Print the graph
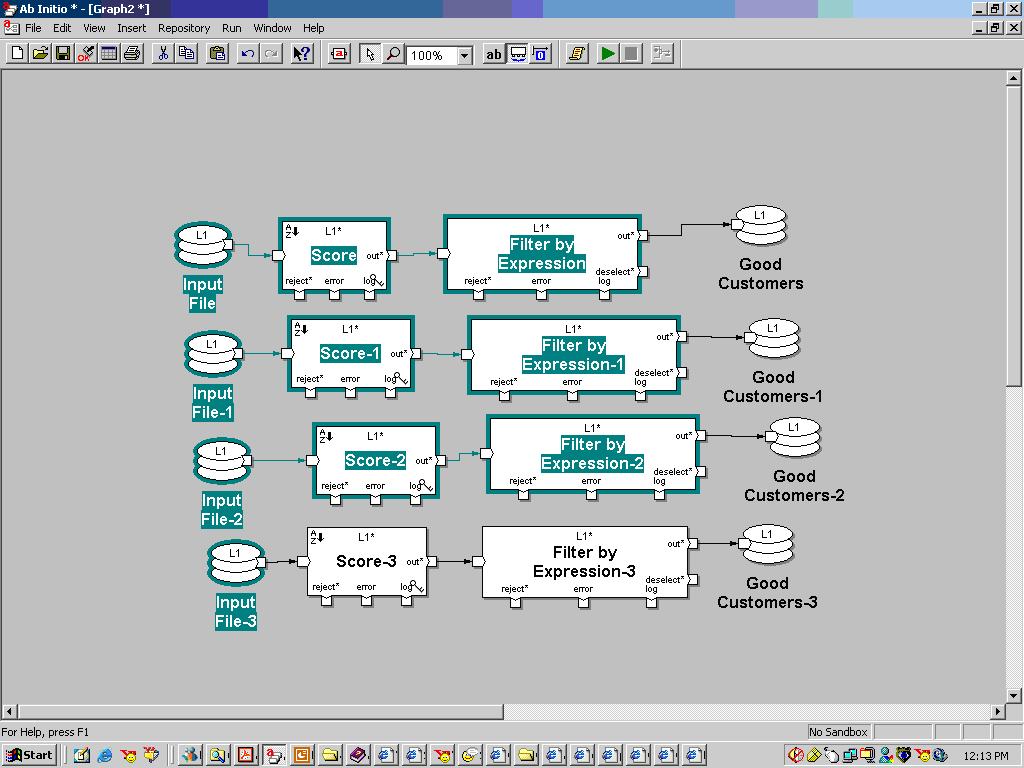This screenshot has width=1024, height=768. coord(131,54)
